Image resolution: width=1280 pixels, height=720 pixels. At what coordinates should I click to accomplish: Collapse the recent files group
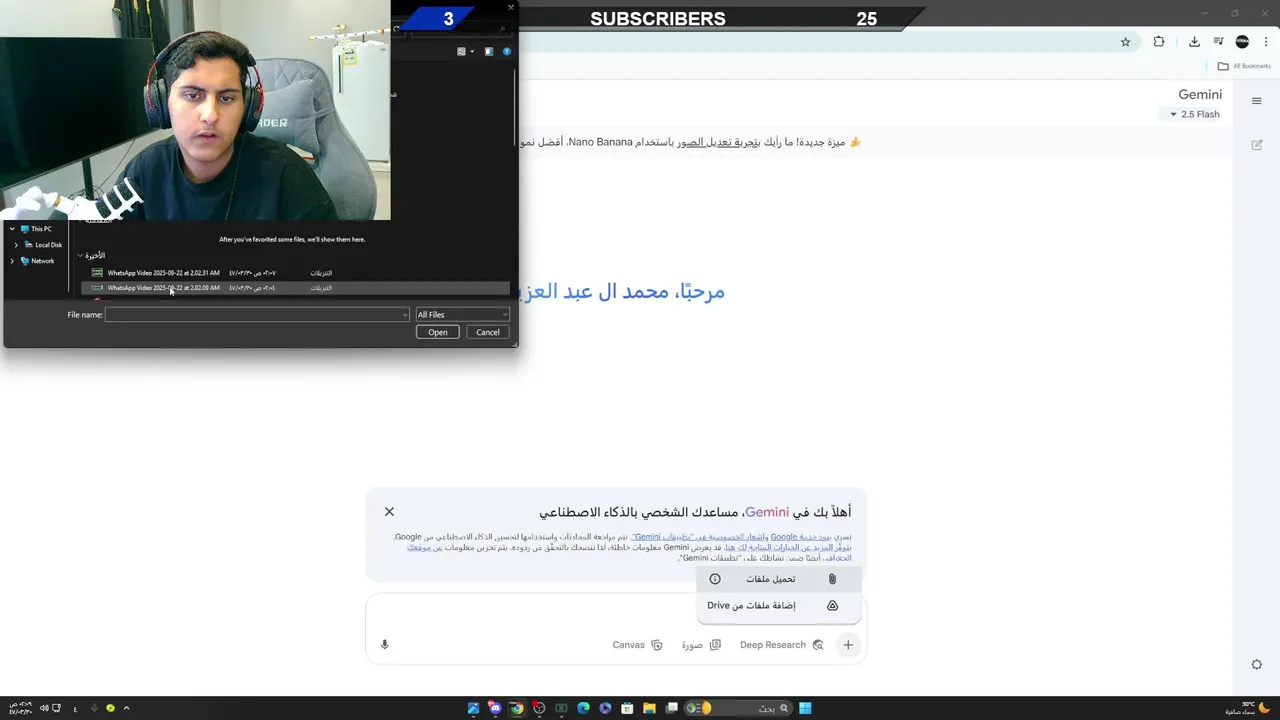pyautogui.click(x=80, y=256)
